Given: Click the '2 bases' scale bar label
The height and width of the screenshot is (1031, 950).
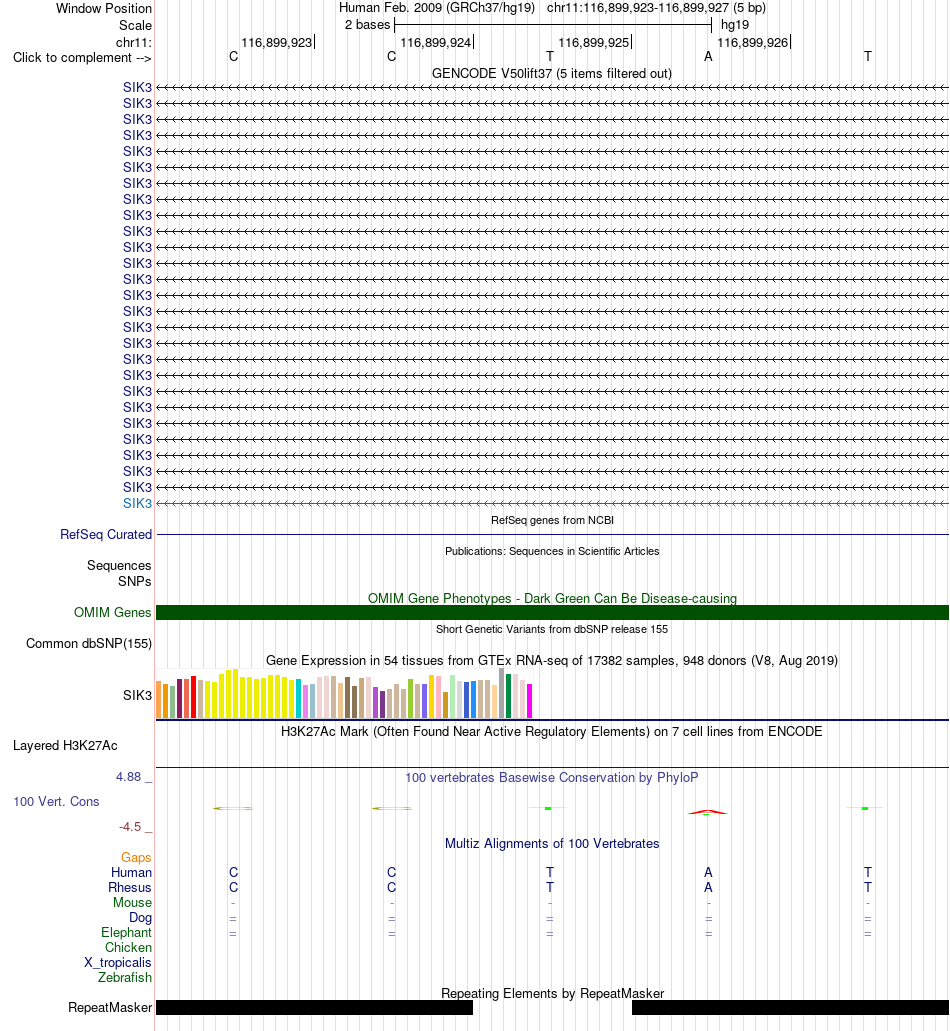Looking at the screenshot, I should [x=368, y=25].
